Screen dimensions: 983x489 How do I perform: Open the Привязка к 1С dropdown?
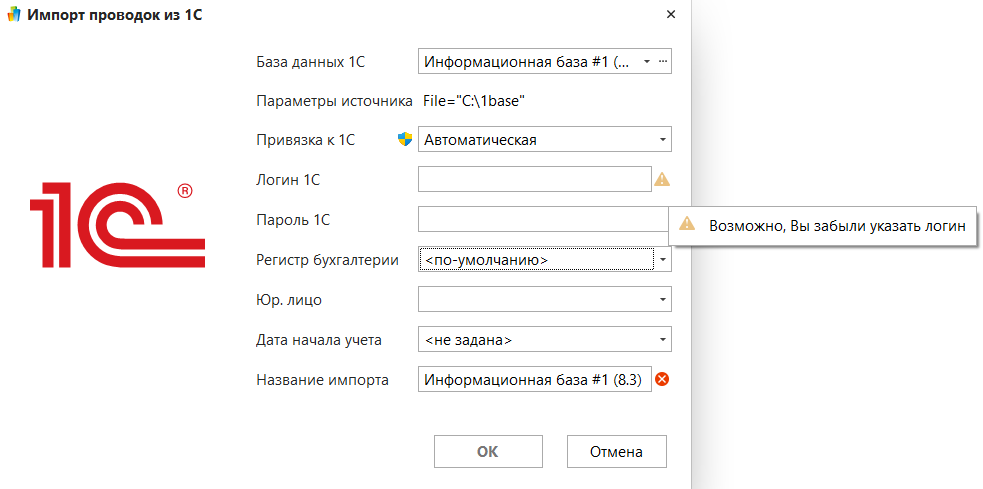pos(662,139)
